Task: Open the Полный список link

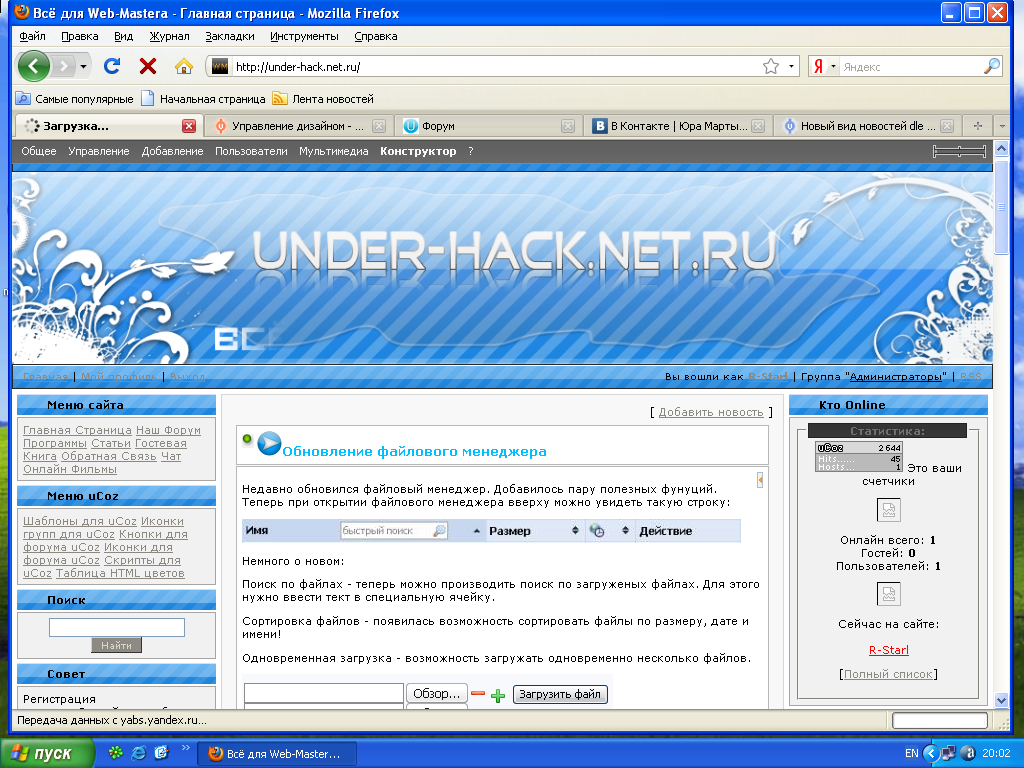Action: 888,674
